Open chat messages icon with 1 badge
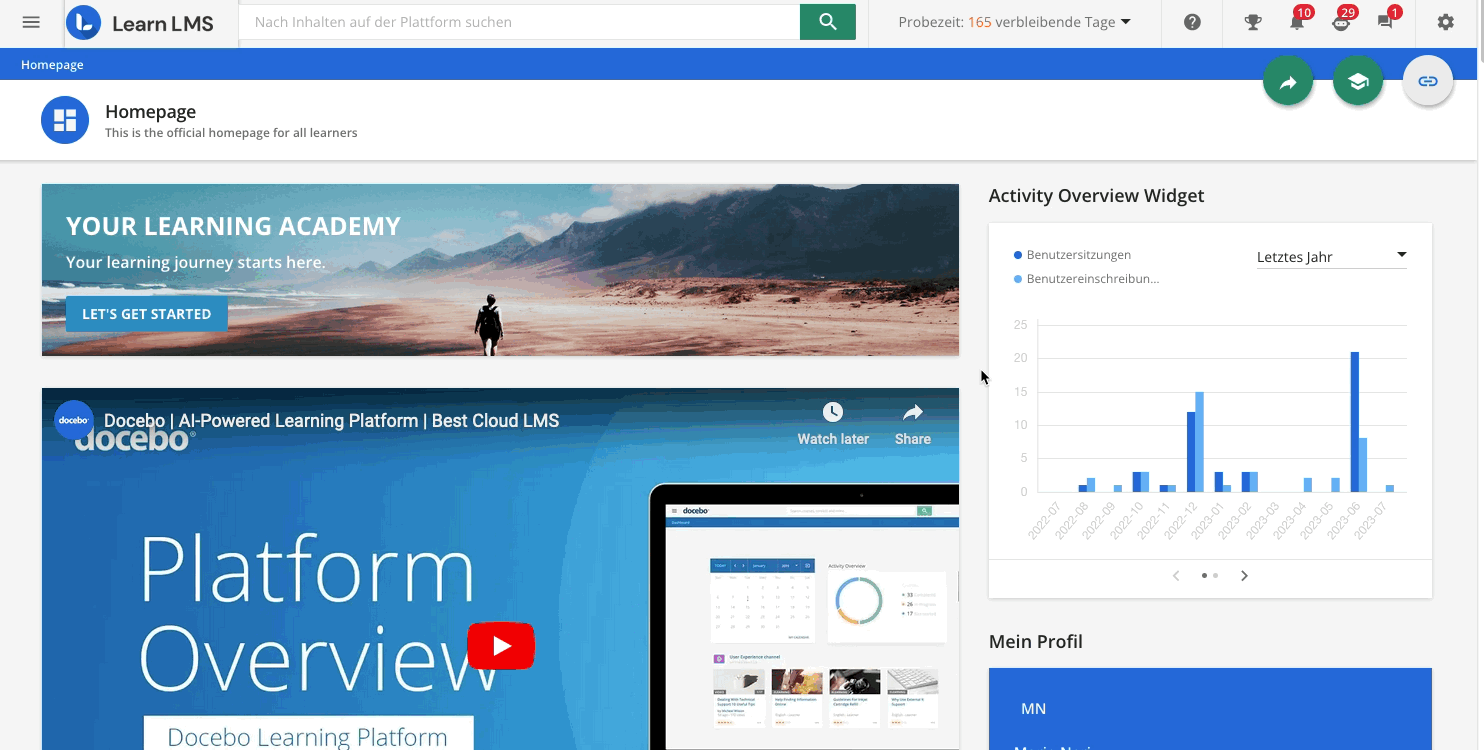Image resolution: width=1484 pixels, height=750 pixels. coord(1385,22)
